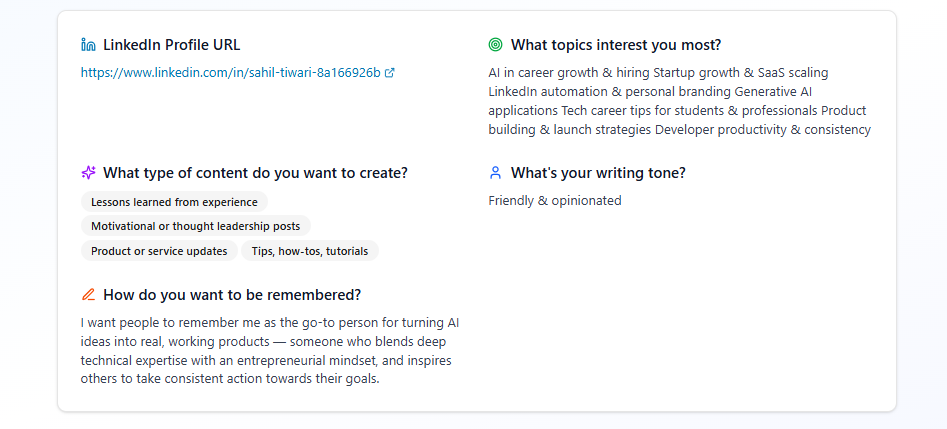
Task: Click the pencil icon beside remembered heading
Action: click(x=88, y=295)
